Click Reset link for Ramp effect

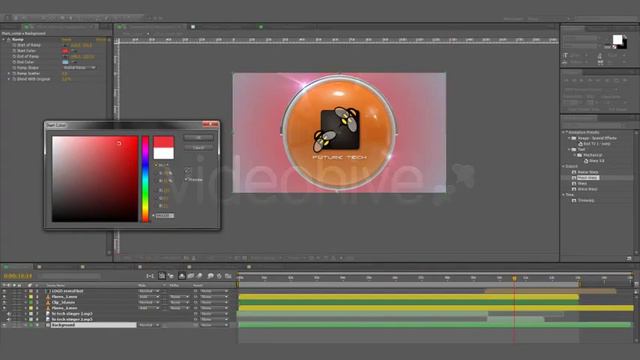66,40
